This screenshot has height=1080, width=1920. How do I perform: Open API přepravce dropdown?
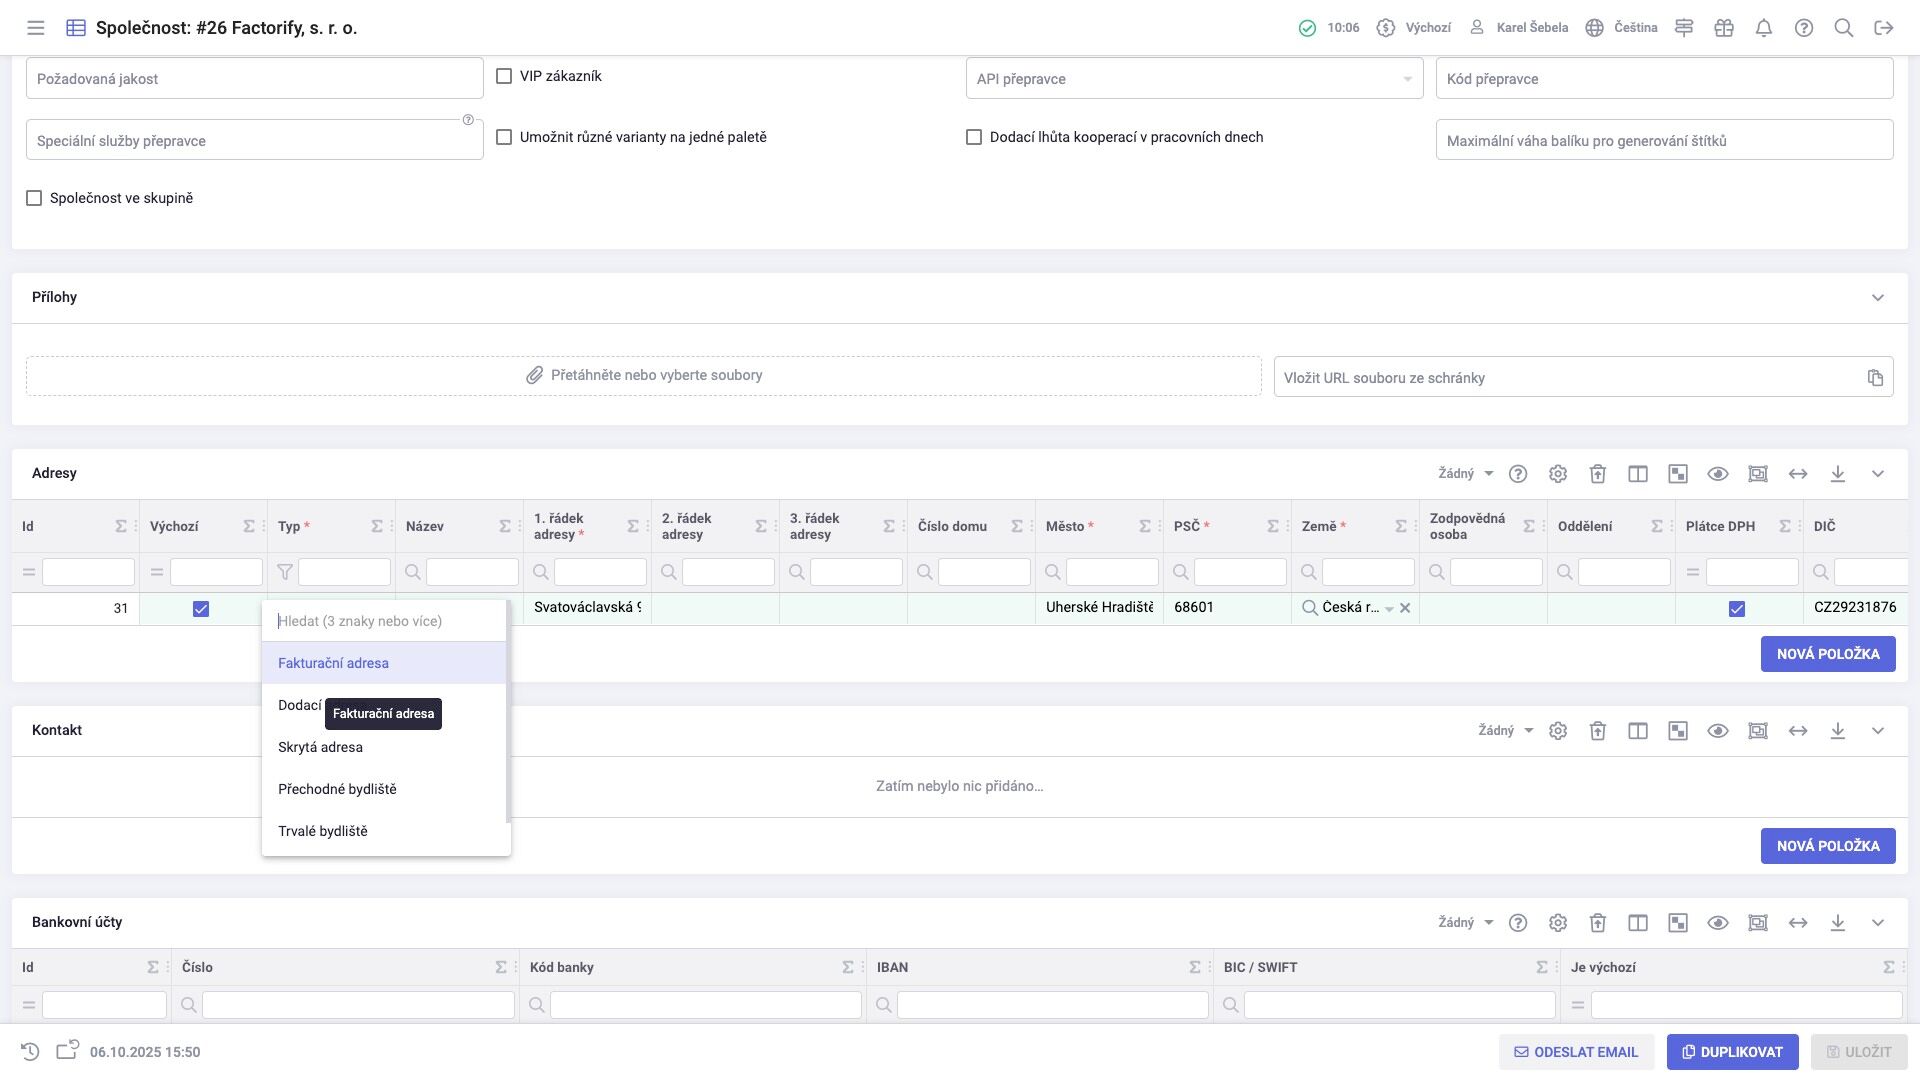pos(1194,79)
